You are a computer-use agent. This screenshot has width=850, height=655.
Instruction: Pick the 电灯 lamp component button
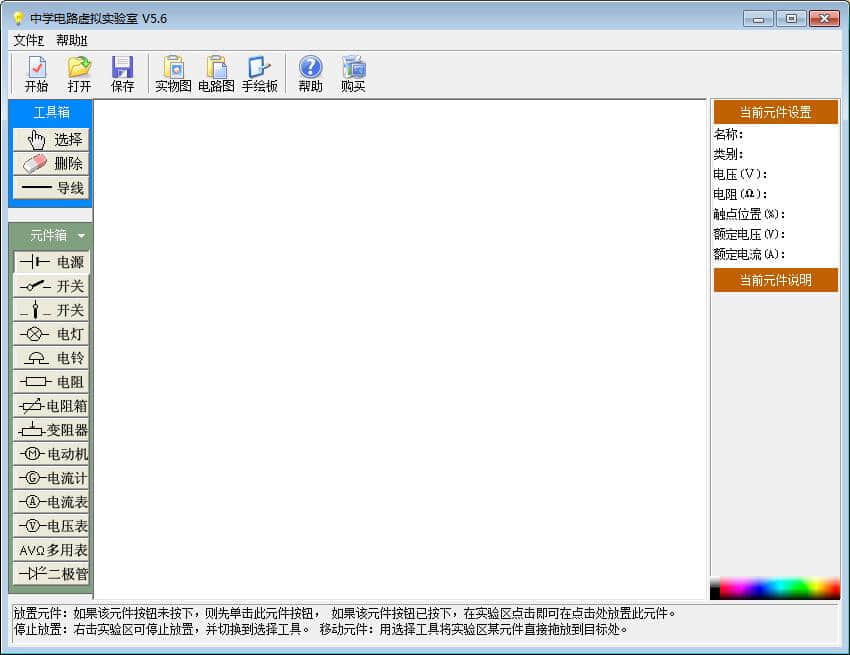click(51, 334)
